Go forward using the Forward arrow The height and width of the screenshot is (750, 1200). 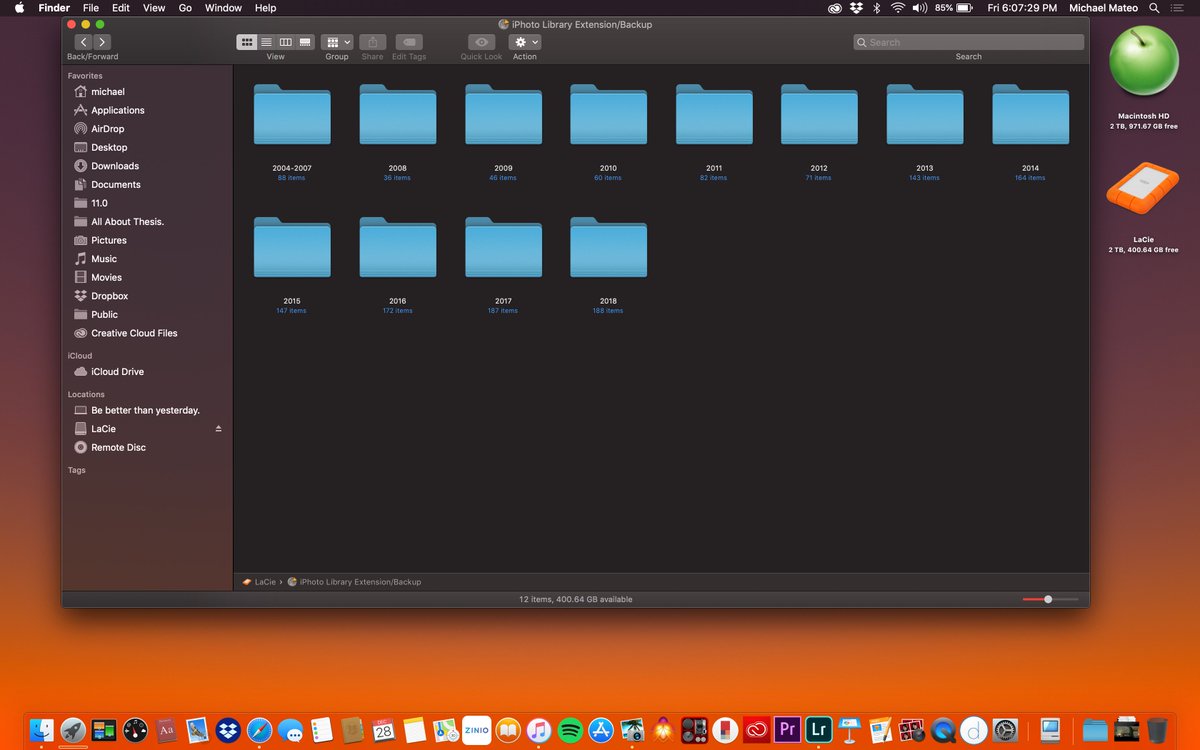click(x=102, y=42)
